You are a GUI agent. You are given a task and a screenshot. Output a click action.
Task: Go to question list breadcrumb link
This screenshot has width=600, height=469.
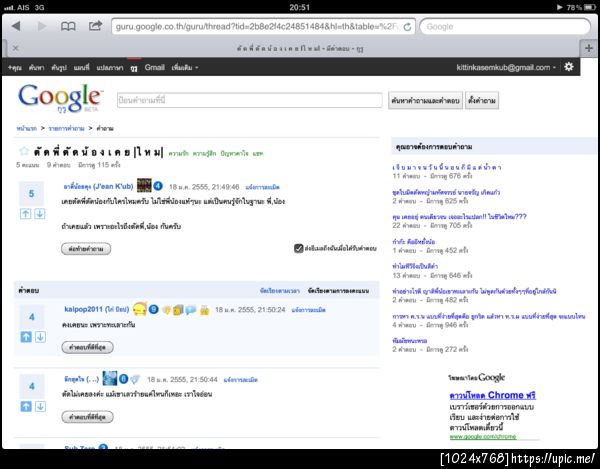coord(66,129)
